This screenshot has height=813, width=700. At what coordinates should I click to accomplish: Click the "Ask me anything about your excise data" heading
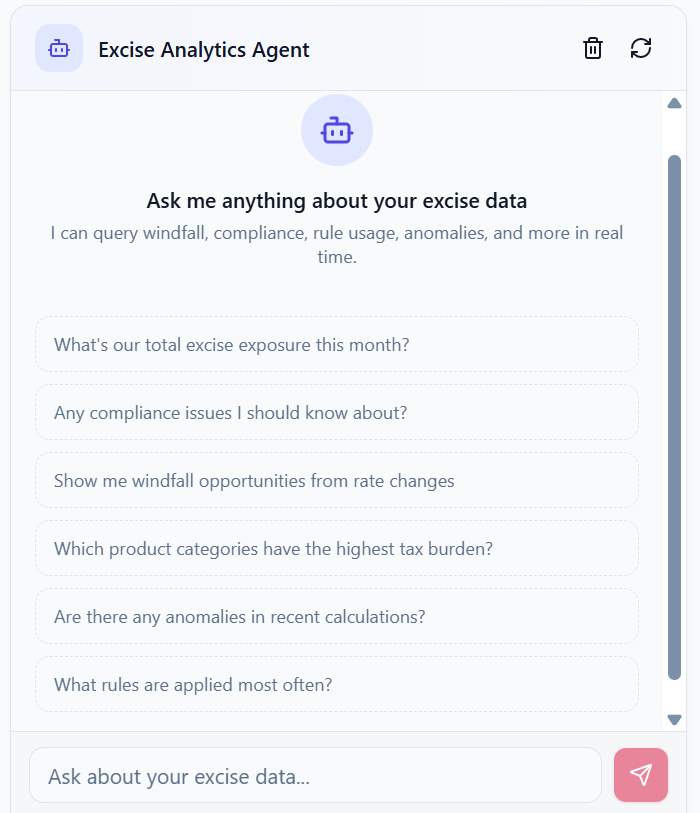tap(337, 201)
